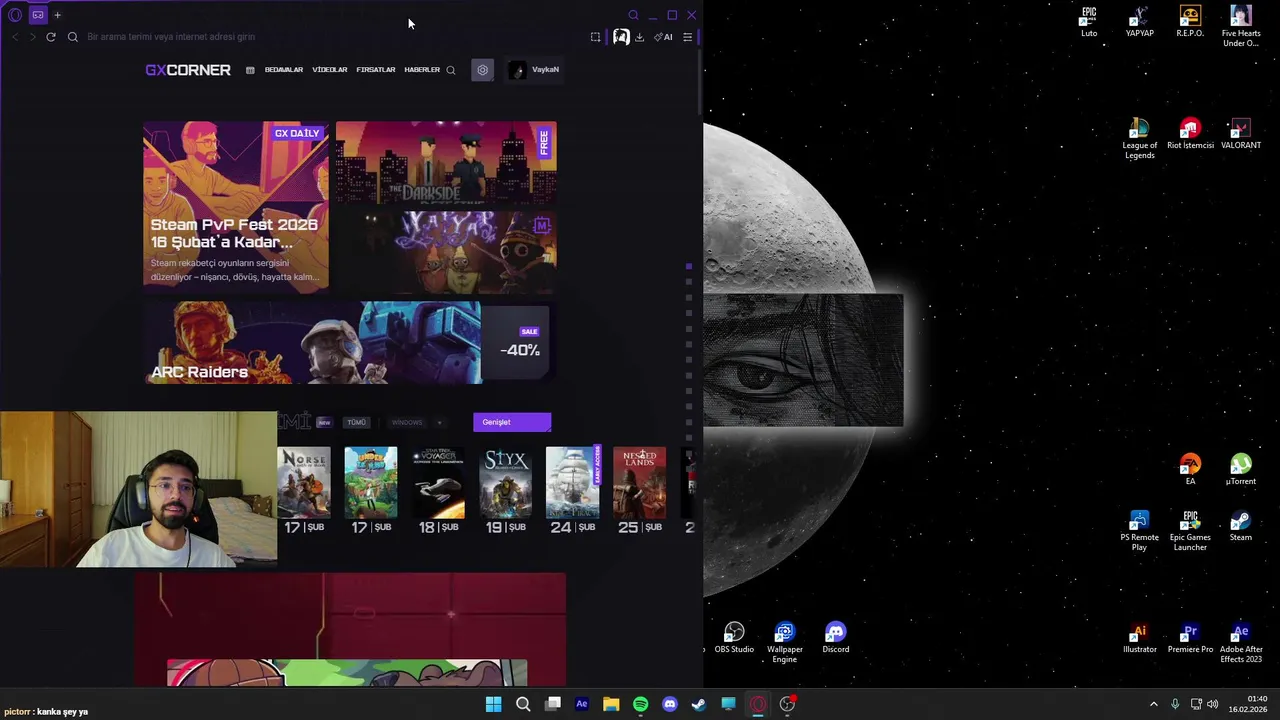The height and width of the screenshot is (720, 1280).
Task: Open Adobe After Effects 2023 shortcut
Action: [1240, 643]
